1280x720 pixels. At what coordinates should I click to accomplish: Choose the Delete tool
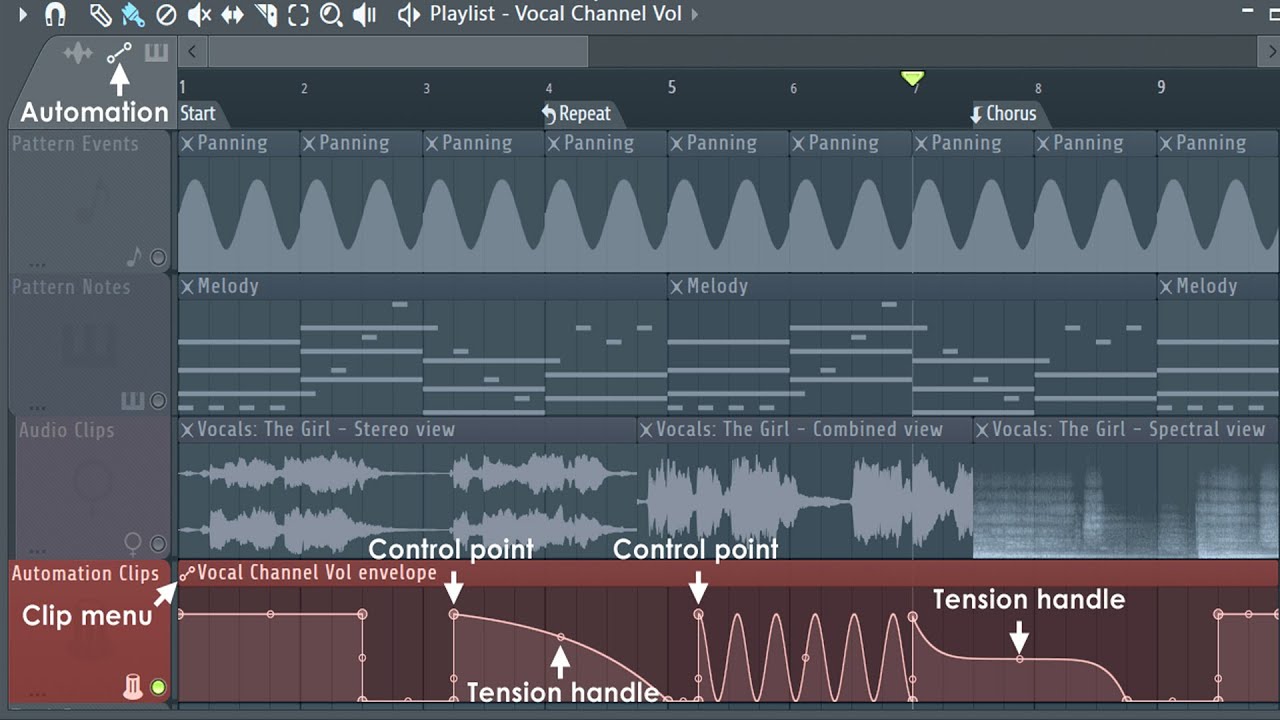click(x=167, y=14)
